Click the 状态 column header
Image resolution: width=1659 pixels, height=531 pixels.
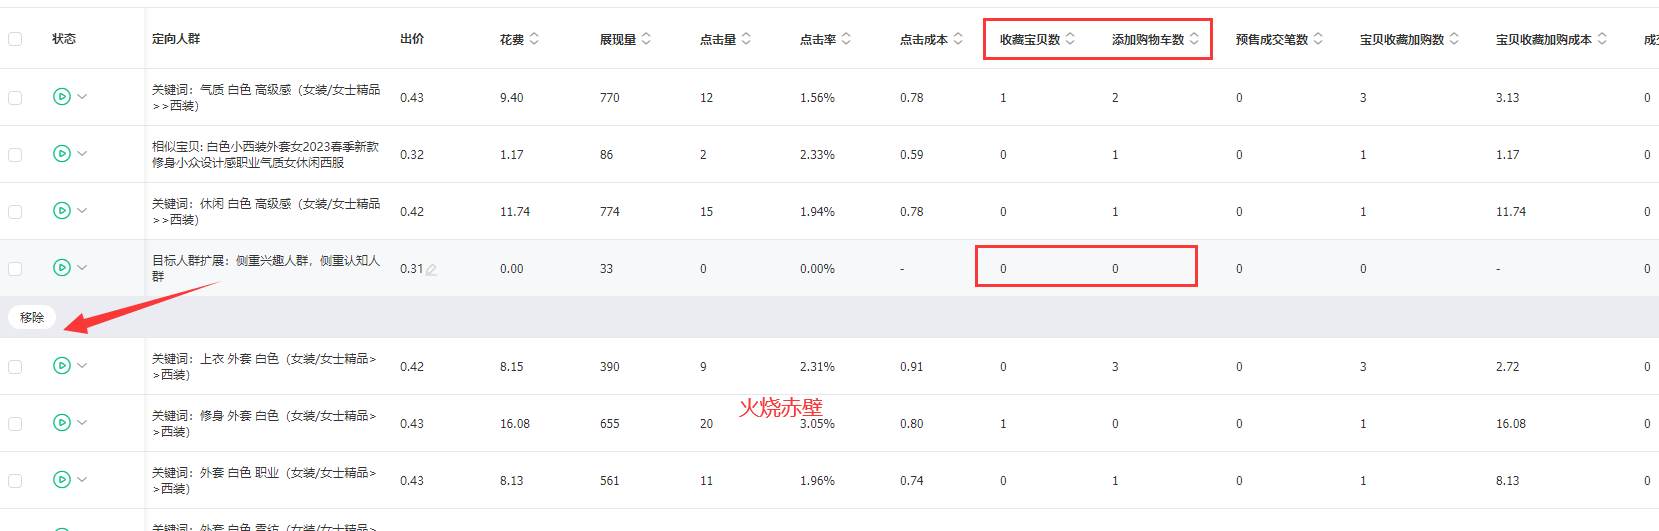point(64,39)
